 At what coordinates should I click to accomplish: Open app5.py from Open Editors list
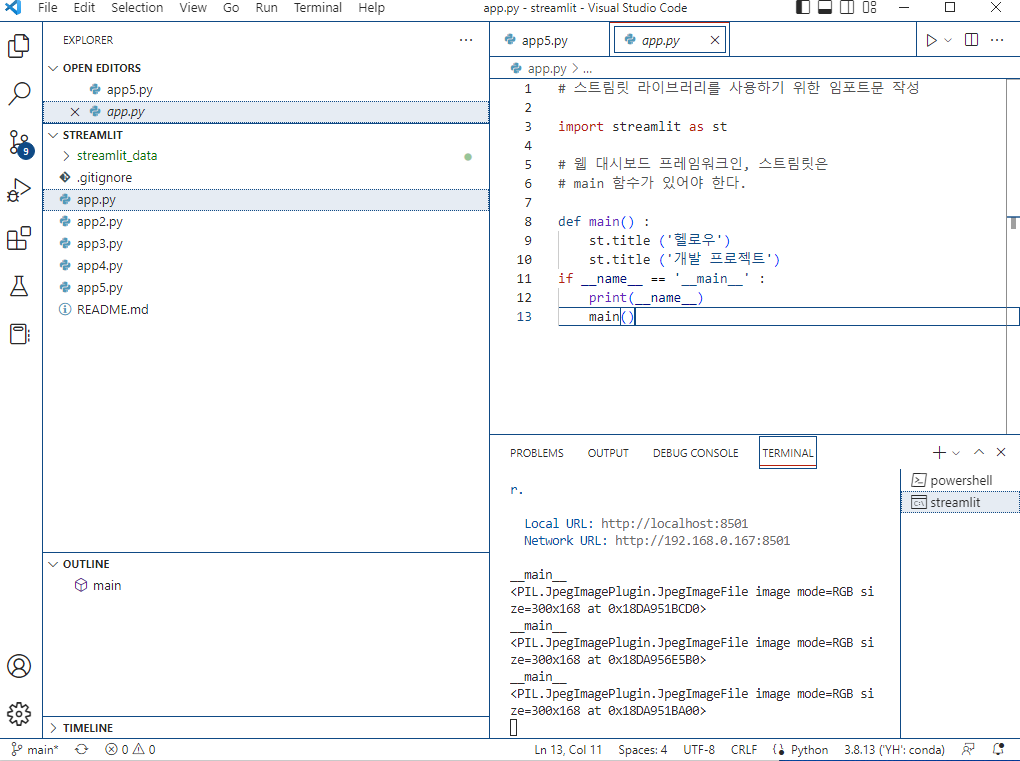click(129, 90)
